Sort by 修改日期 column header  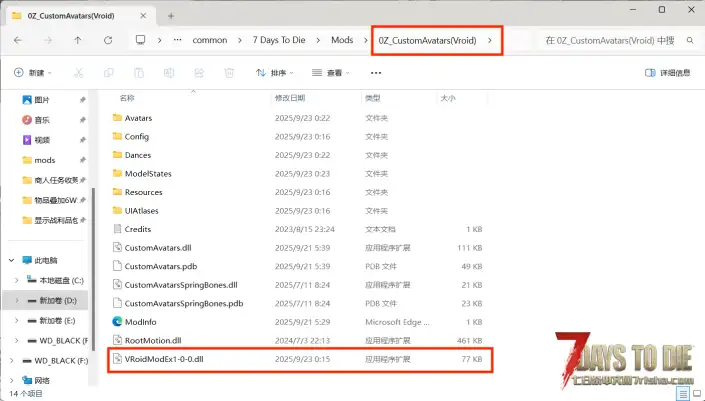(290, 98)
